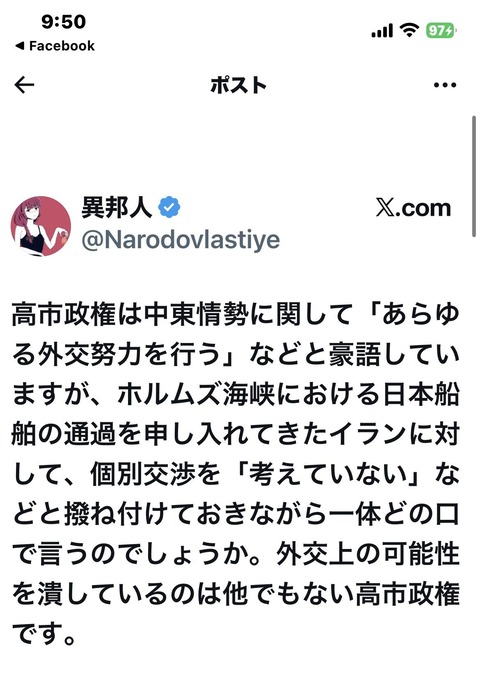Viewport: 480px width, 686px height.
Task: Click the vertical scrollbar on the right edge
Action: pyautogui.click(x=474, y=176)
